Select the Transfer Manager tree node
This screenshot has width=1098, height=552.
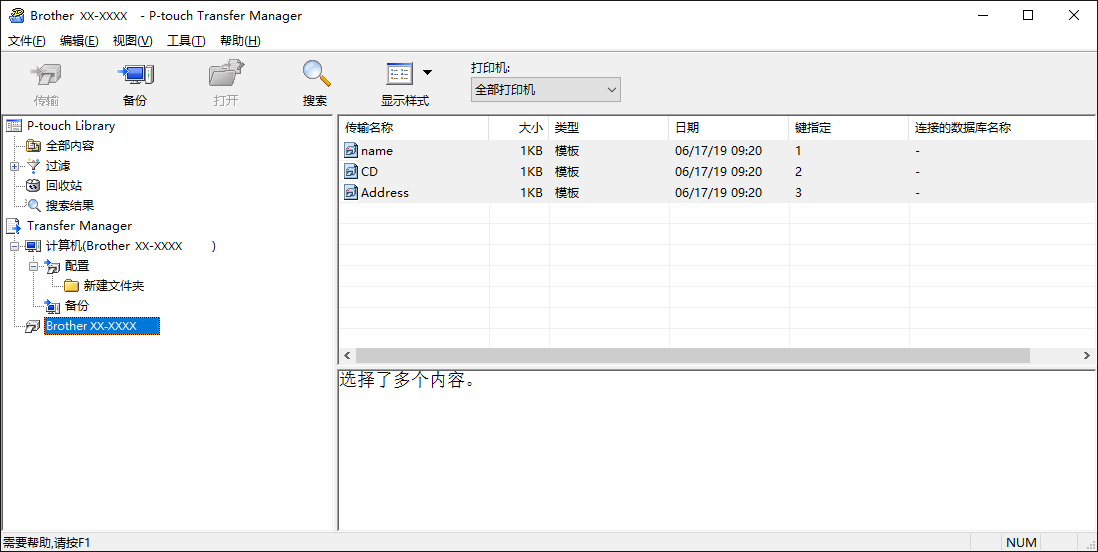[79, 226]
